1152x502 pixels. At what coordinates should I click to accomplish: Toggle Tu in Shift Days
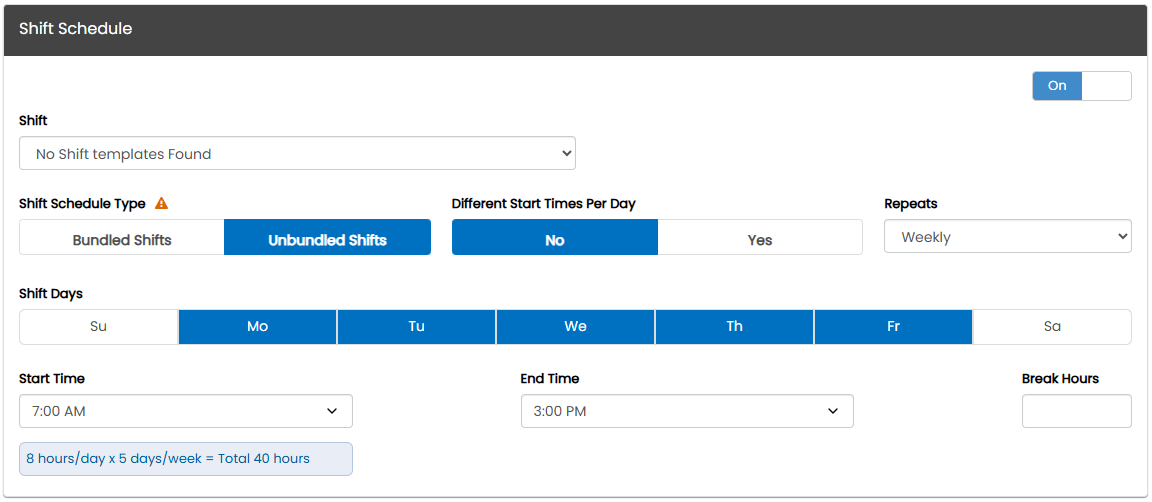417,327
